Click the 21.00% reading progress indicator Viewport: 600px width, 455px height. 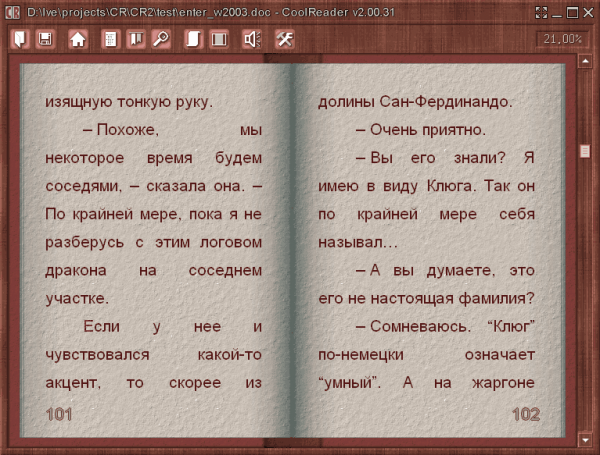[x=562, y=39]
